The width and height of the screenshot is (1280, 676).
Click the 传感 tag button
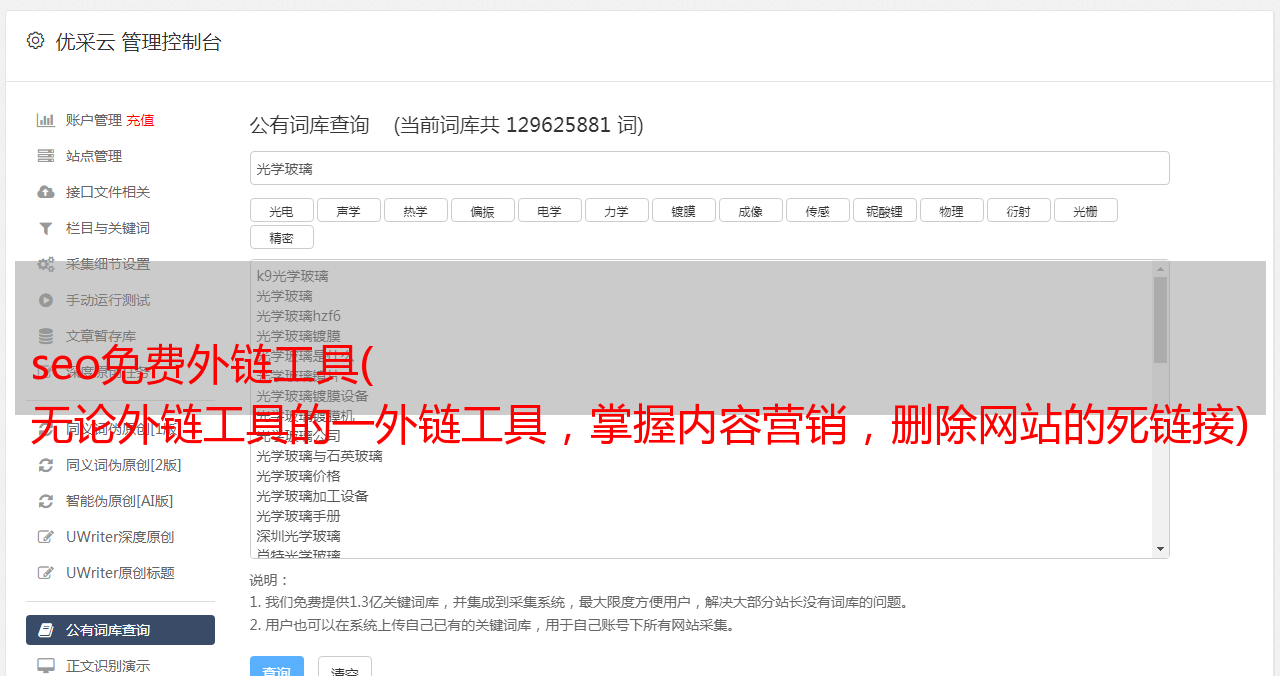(x=817, y=210)
